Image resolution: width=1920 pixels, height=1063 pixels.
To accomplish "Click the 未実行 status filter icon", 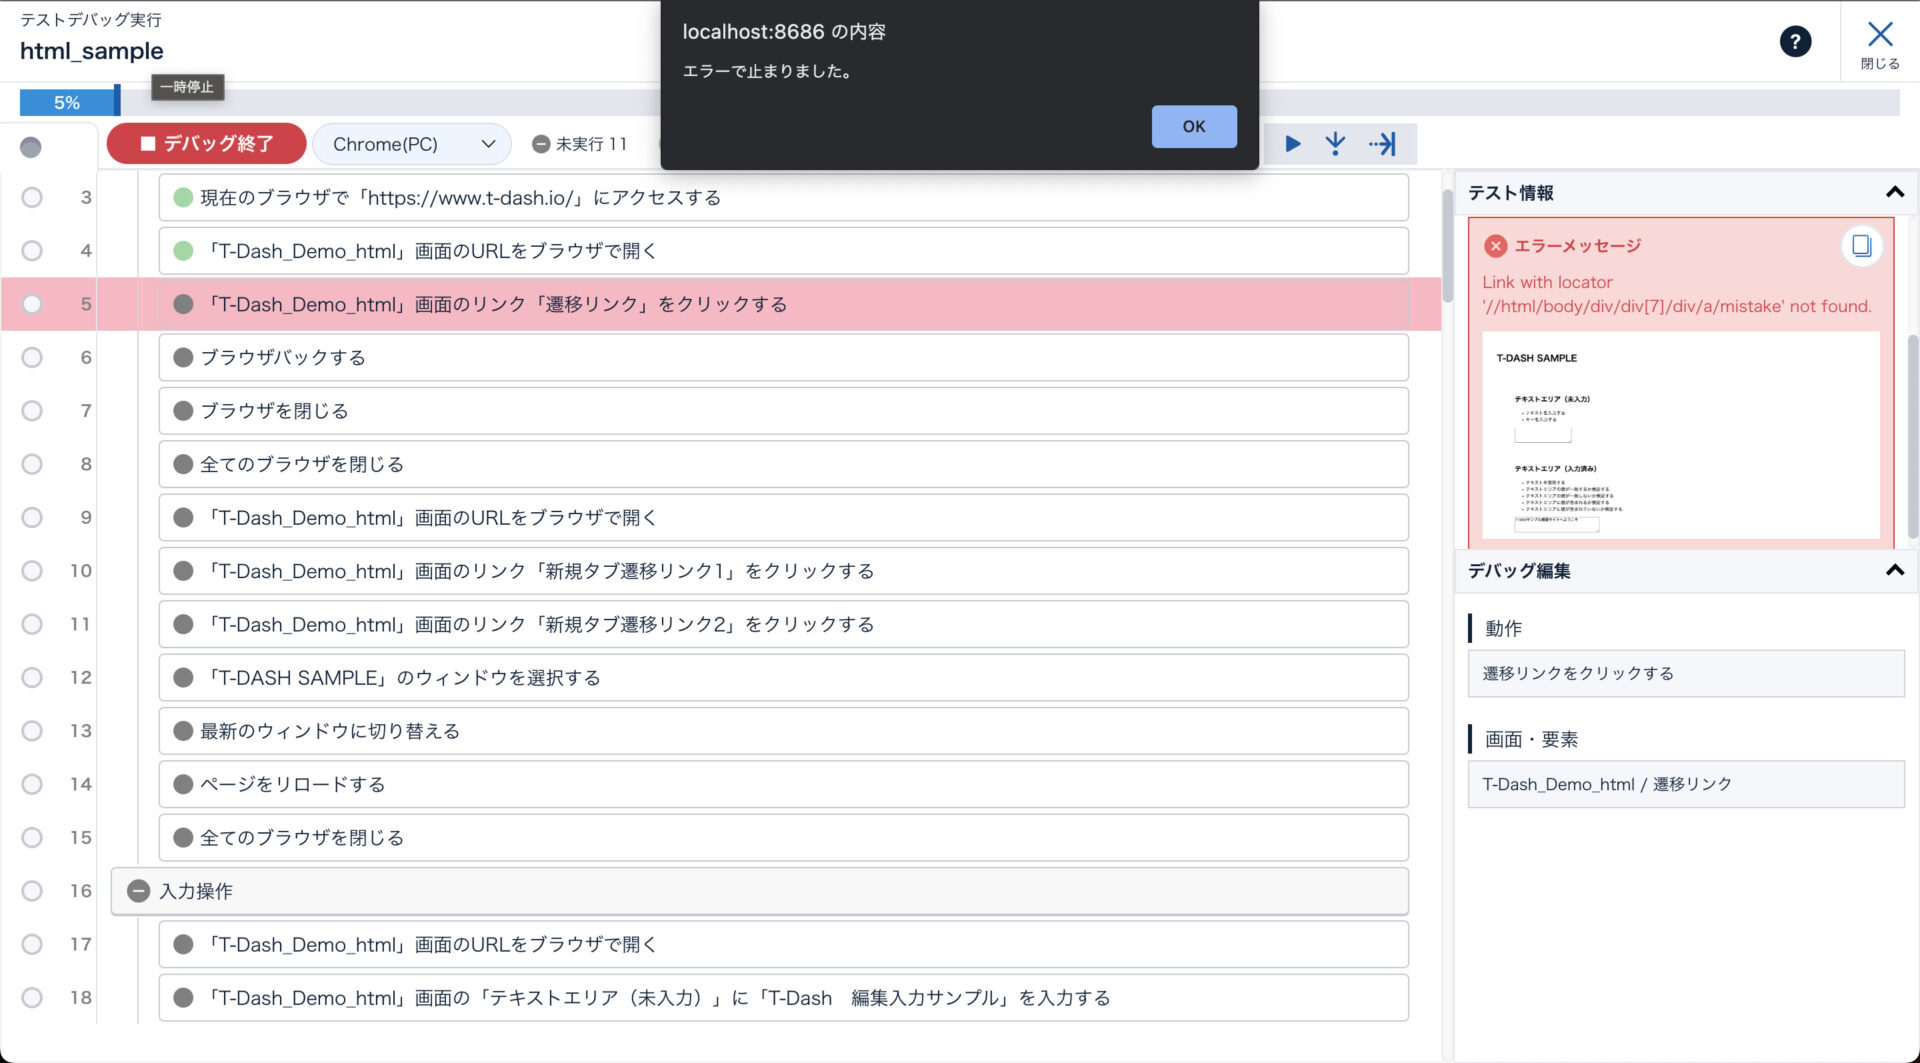I will point(541,144).
